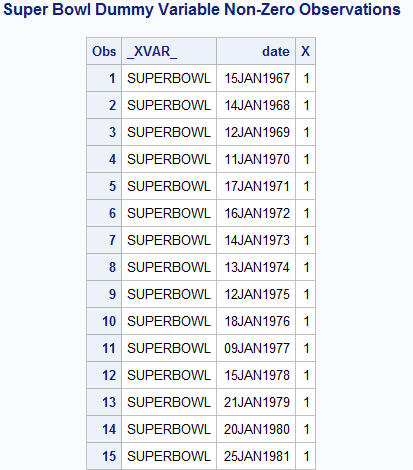This screenshot has width=413, height=470.
Task: Click observation number 4 row header
Action: [x=104, y=159]
